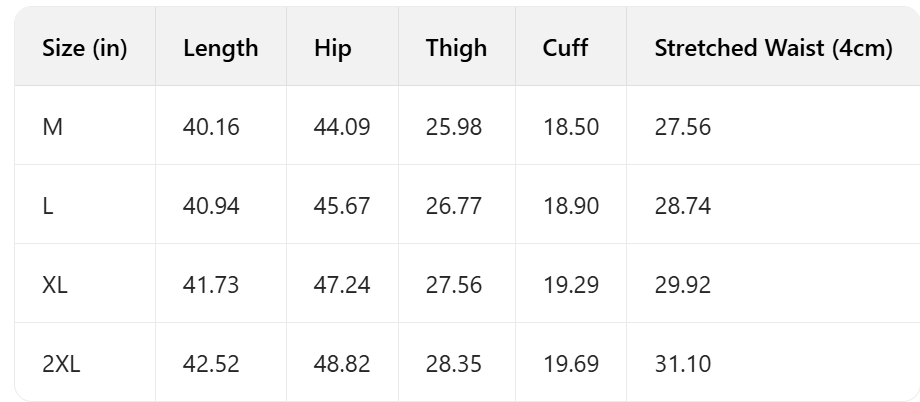The width and height of the screenshot is (920, 402).
Task: Click the Size (in) column header
Action: pyautogui.click(x=85, y=48)
